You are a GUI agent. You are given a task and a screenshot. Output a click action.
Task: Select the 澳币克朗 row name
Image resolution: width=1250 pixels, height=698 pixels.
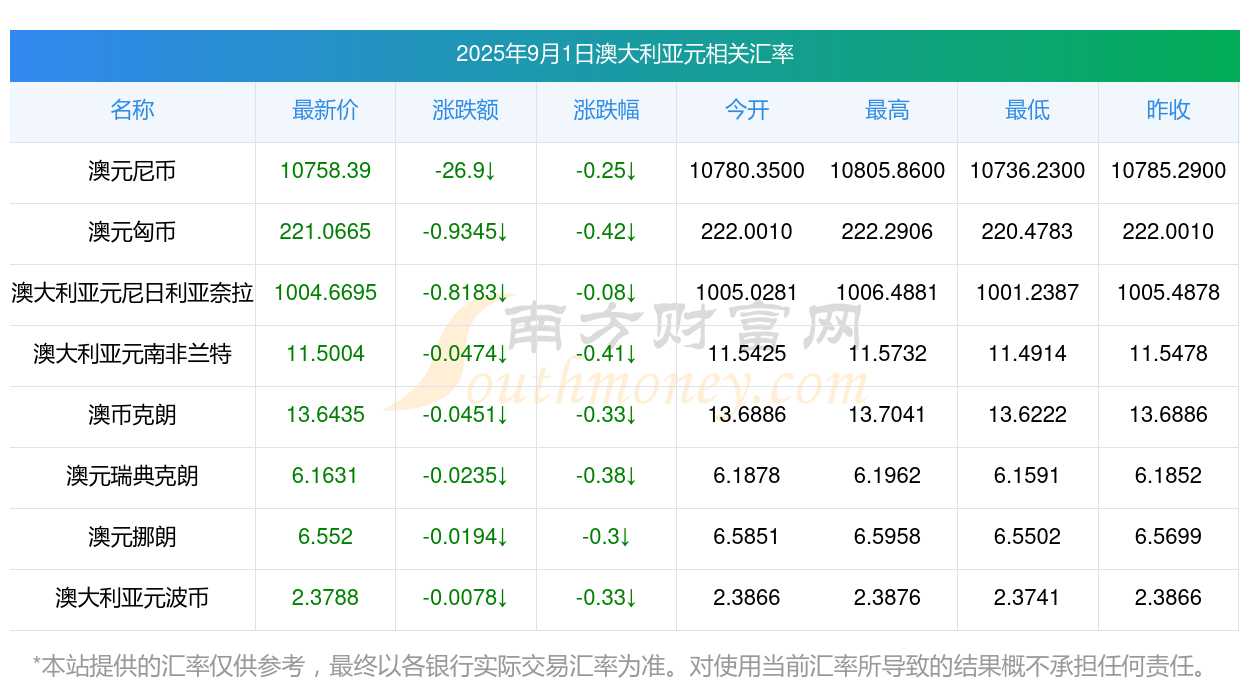132,415
